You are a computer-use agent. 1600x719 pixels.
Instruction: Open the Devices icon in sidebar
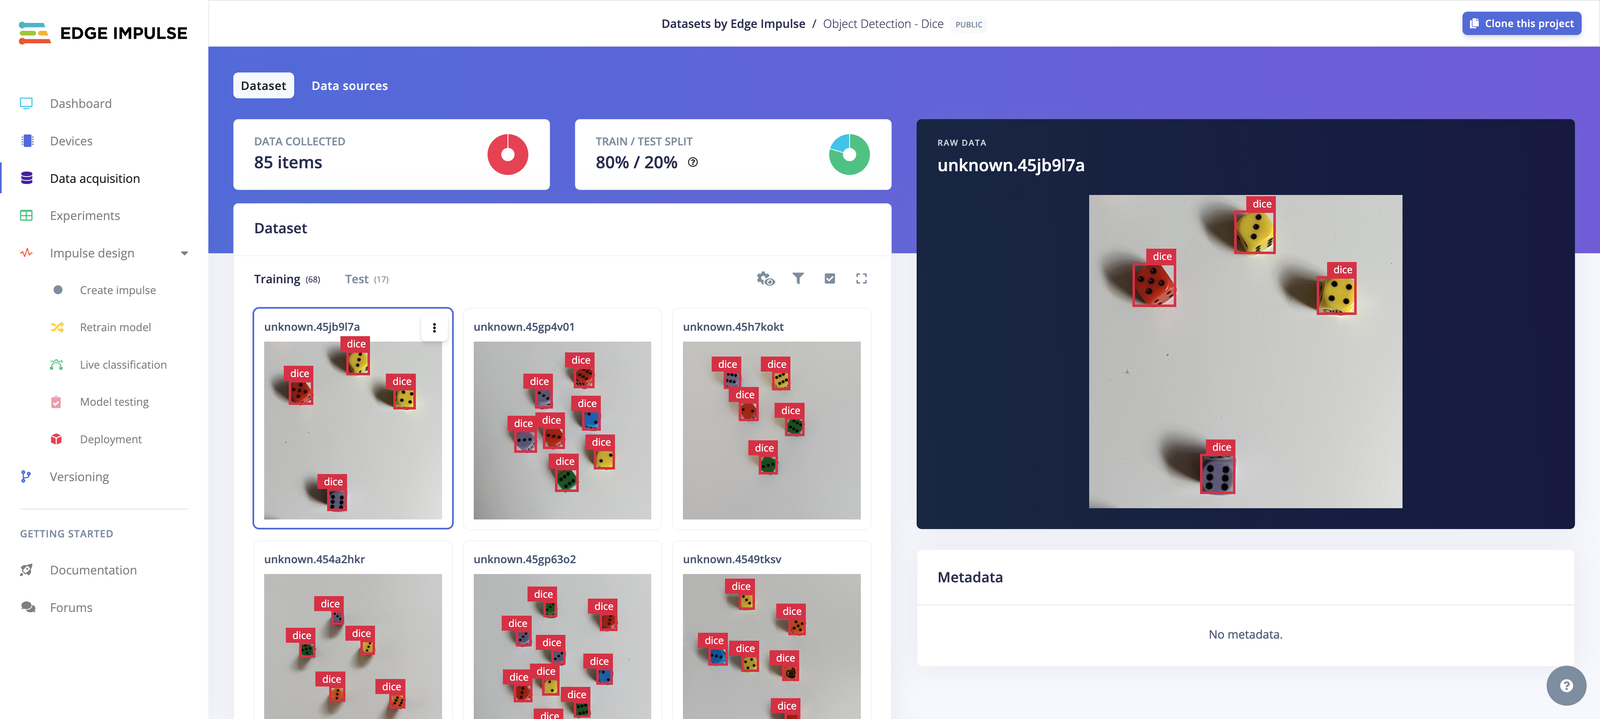(x=27, y=141)
